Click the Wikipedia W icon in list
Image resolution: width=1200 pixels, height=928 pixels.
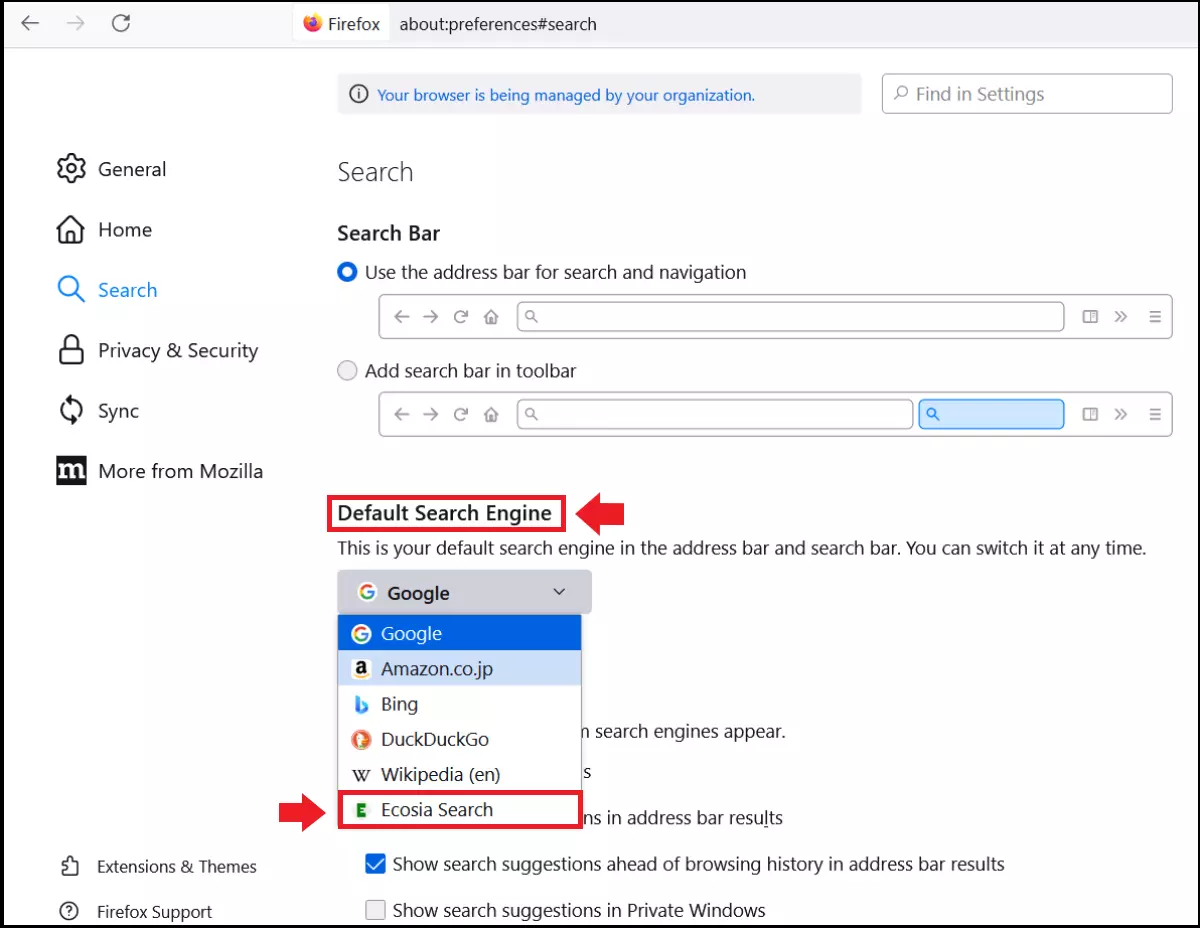pyautogui.click(x=361, y=775)
